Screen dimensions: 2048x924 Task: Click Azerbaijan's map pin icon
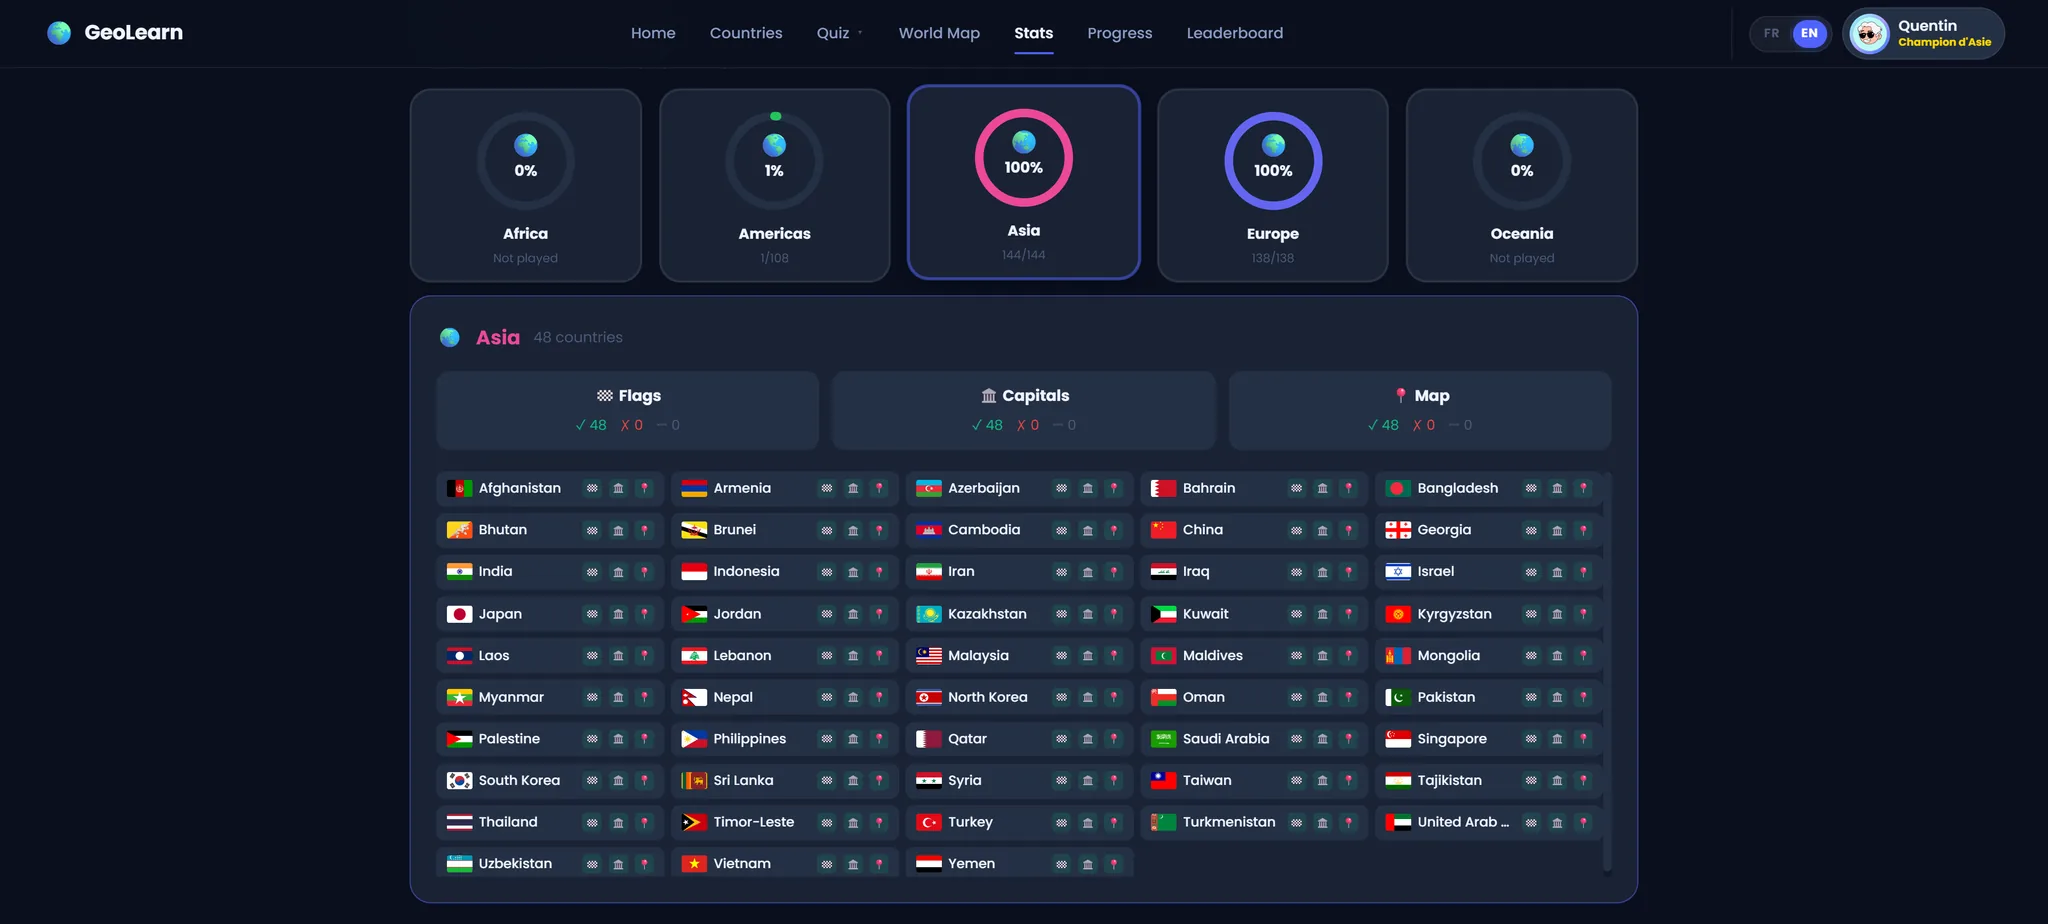coord(1114,488)
